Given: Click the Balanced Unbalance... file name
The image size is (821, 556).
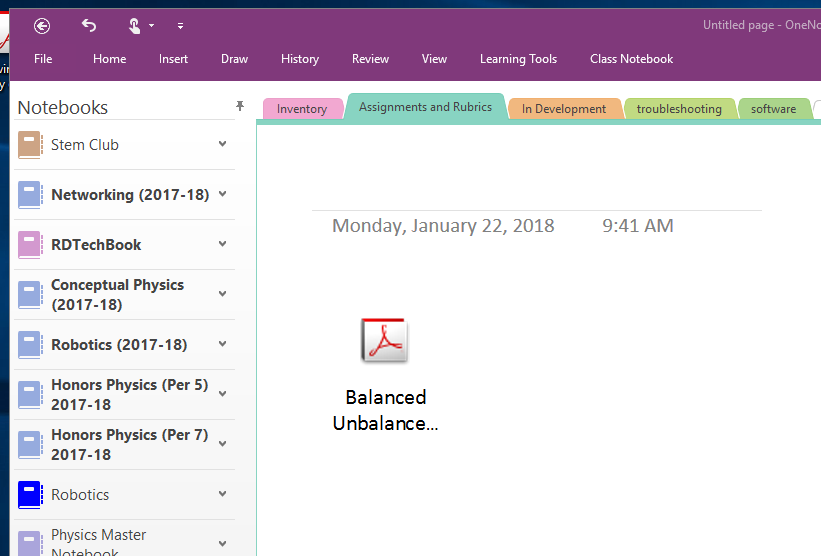Looking at the screenshot, I should point(385,410).
